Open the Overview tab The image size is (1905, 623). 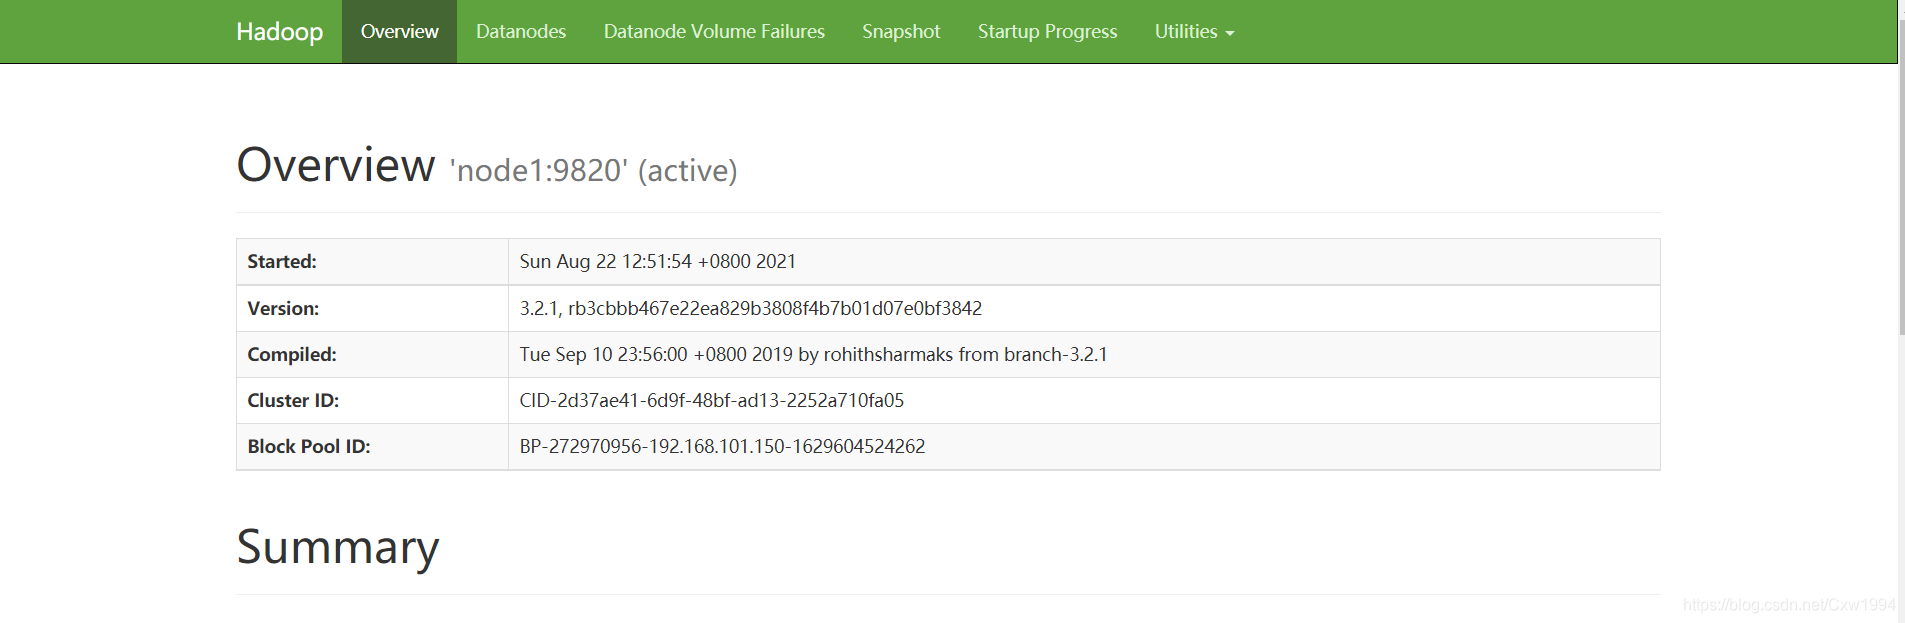point(399,32)
